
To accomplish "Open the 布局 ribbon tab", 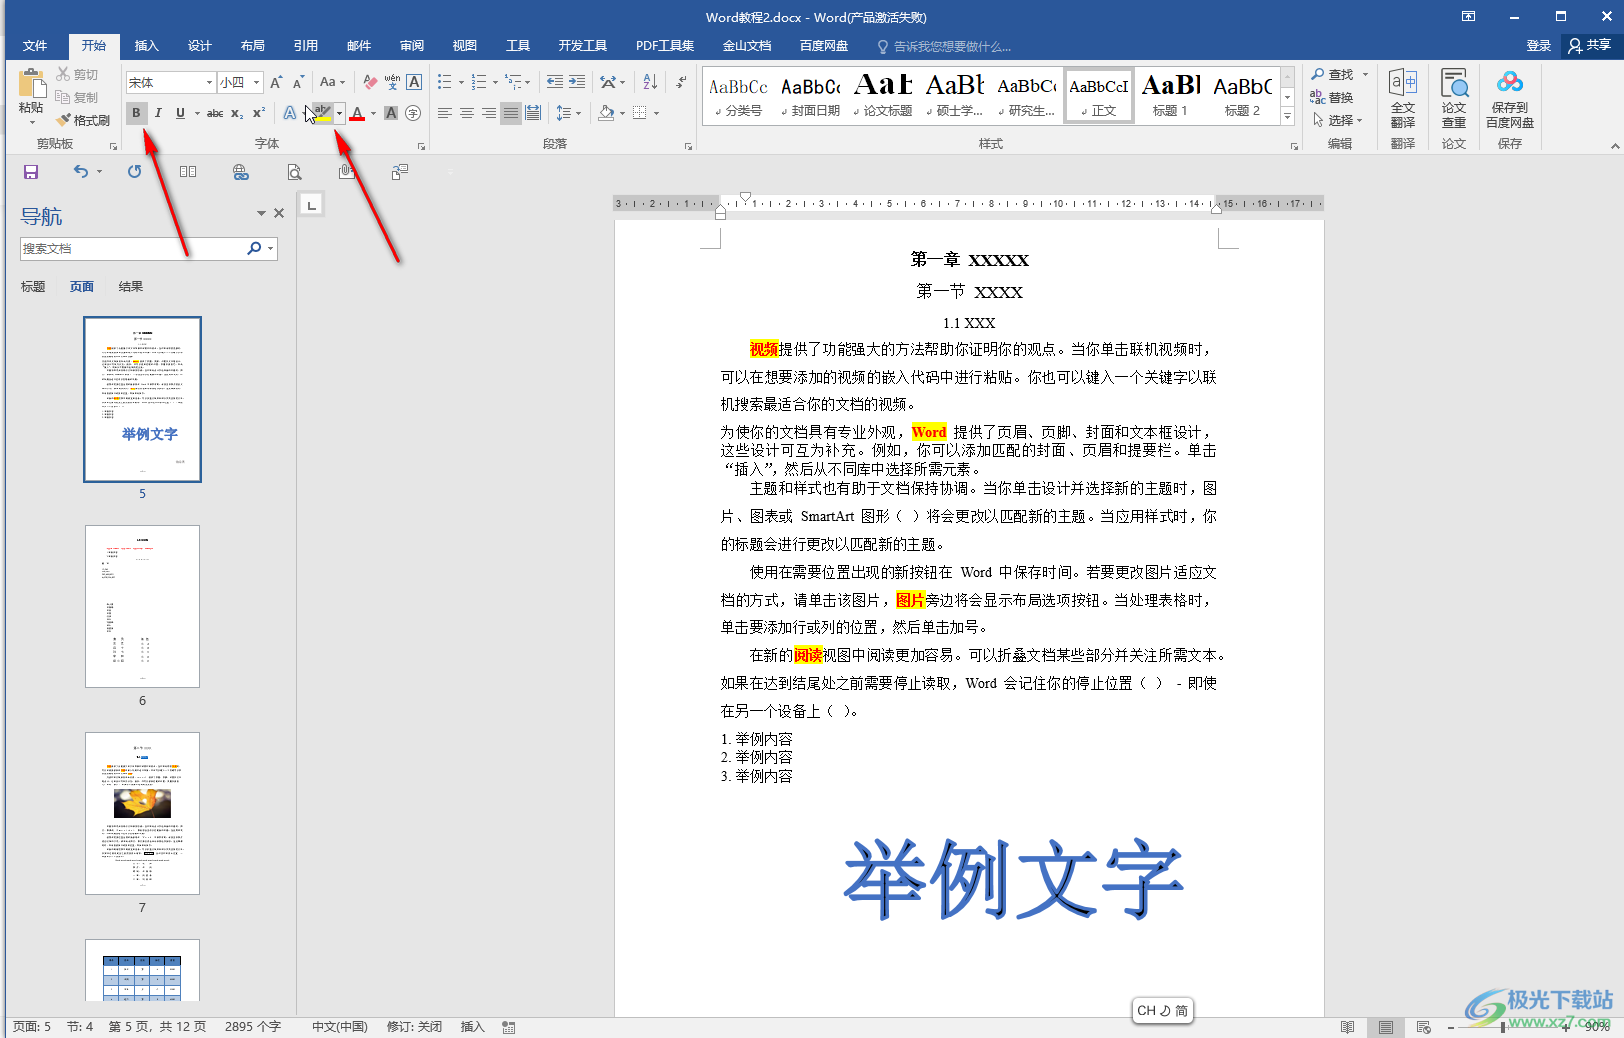I will [253, 46].
